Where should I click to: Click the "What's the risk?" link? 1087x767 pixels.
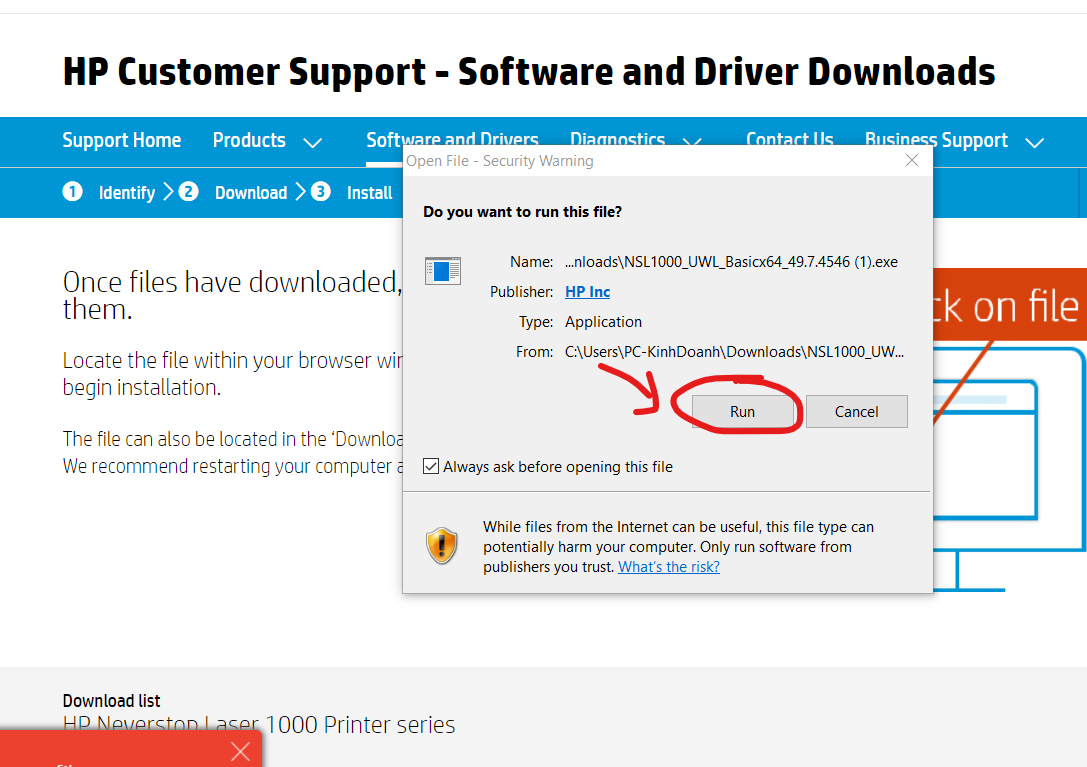point(668,567)
